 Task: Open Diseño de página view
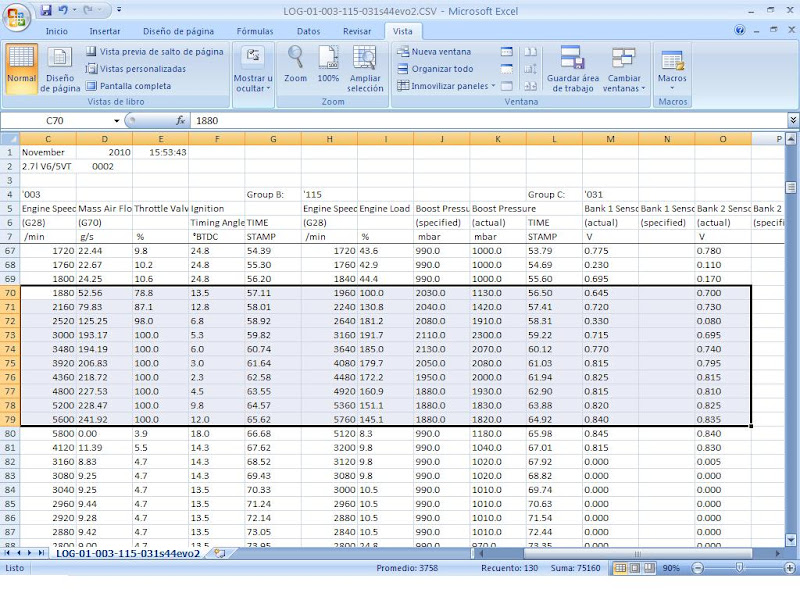60,68
